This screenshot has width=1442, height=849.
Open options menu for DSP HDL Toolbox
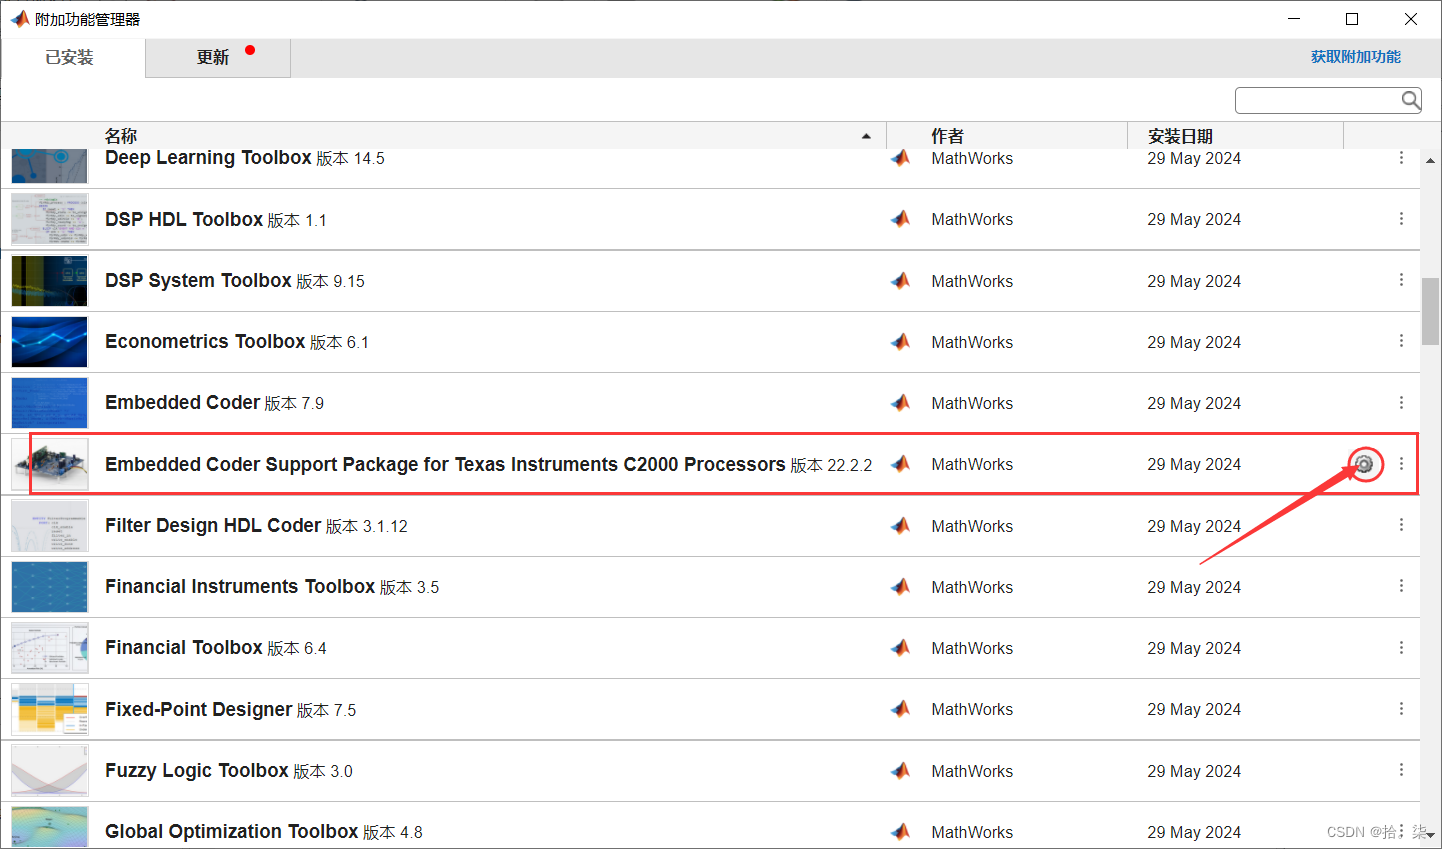coord(1401,219)
